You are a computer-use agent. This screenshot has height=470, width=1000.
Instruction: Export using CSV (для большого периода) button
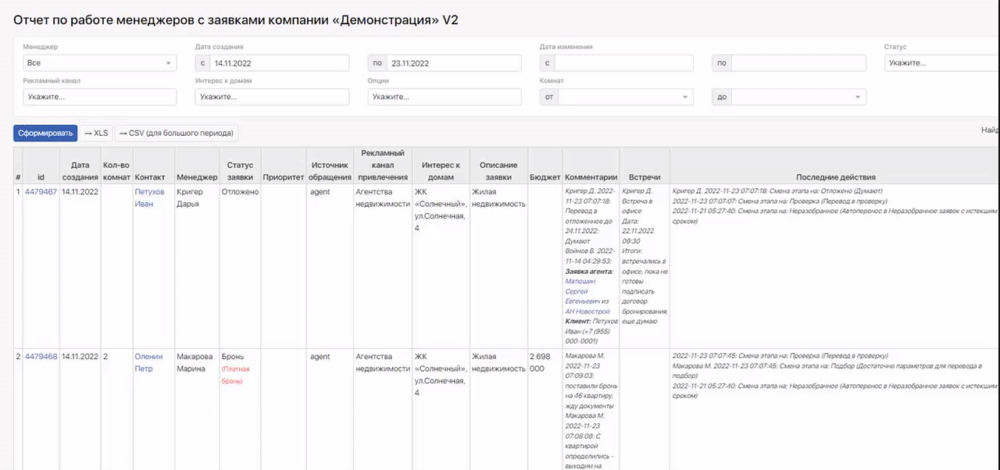(x=176, y=132)
